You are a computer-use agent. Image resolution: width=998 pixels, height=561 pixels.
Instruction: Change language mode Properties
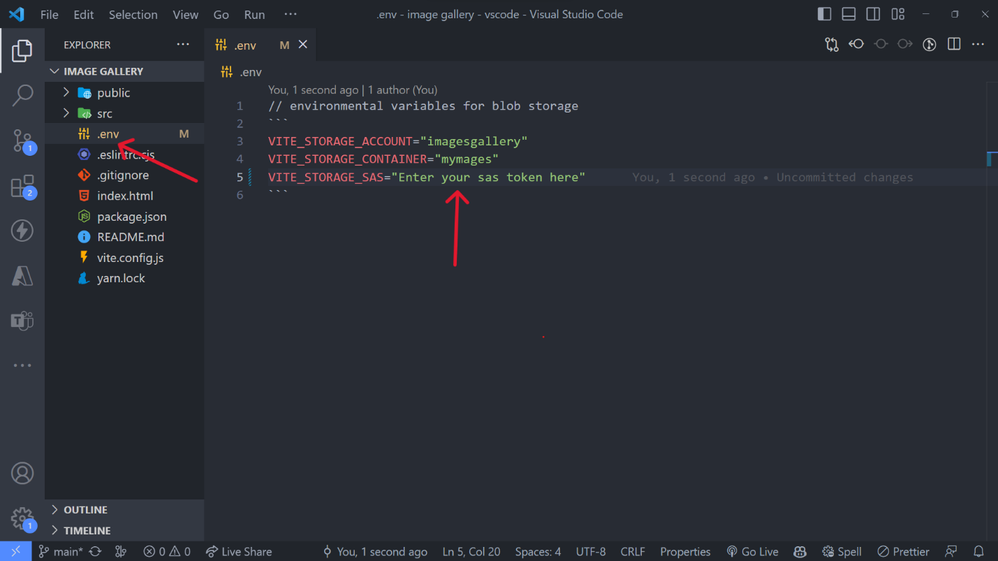pyautogui.click(x=685, y=551)
